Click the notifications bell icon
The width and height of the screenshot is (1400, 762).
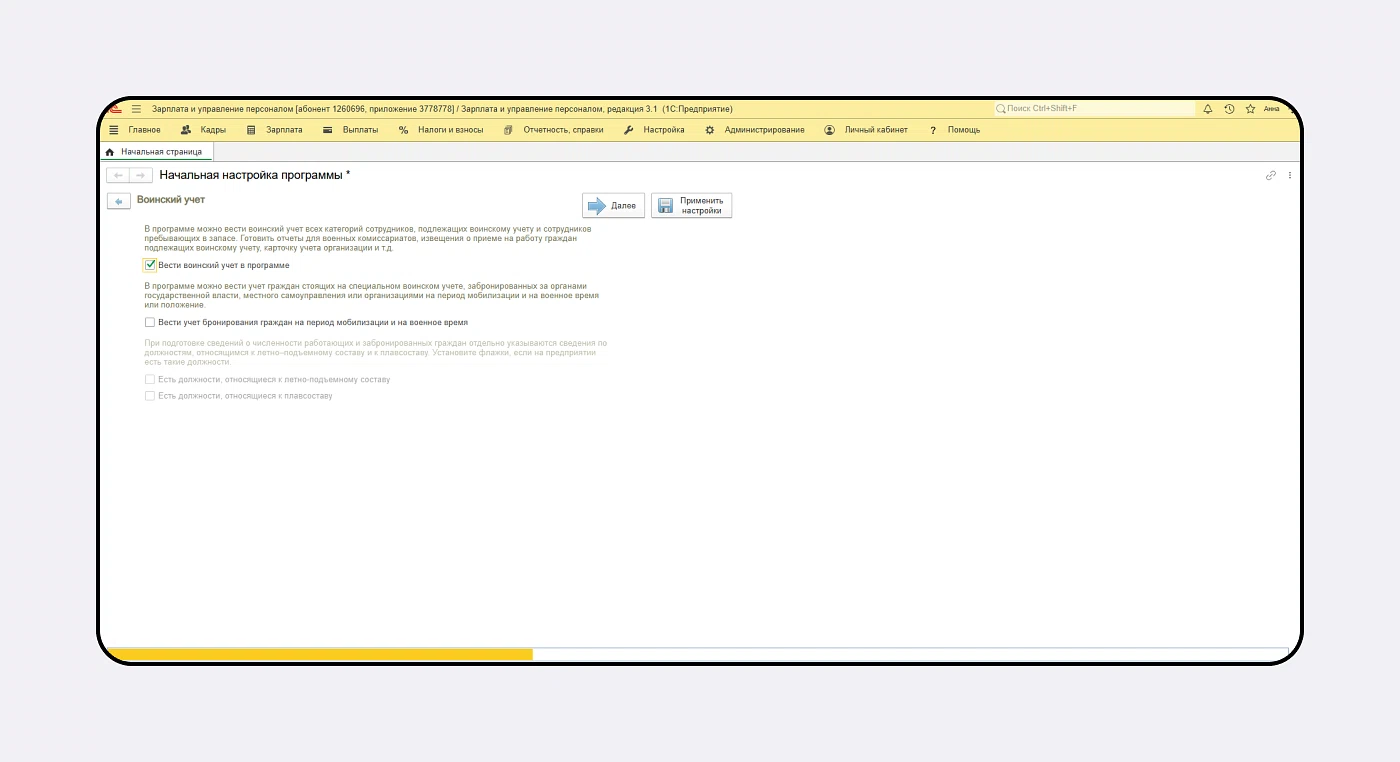coord(1207,109)
